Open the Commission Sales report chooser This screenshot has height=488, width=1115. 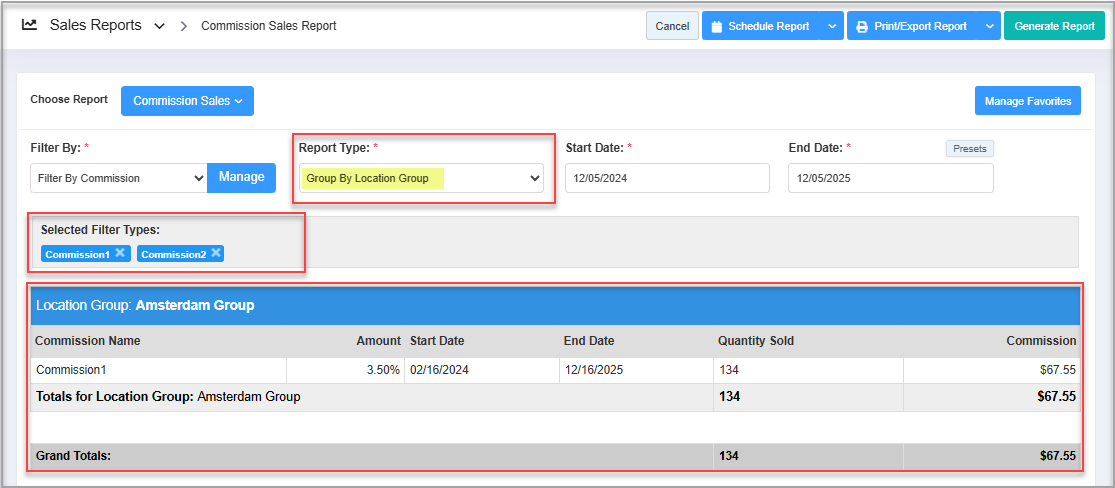(x=187, y=101)
